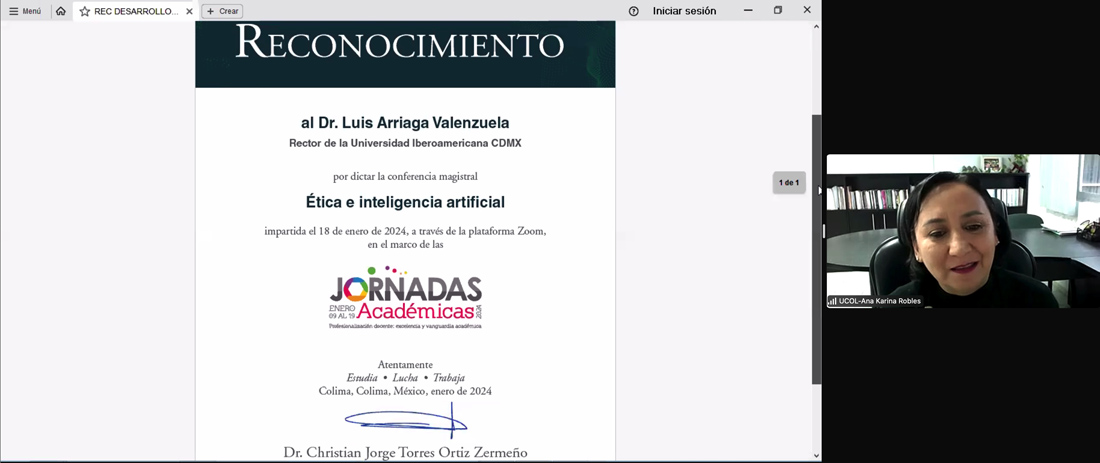Click the vertical scrollbar thumb

tap(816, 249)
